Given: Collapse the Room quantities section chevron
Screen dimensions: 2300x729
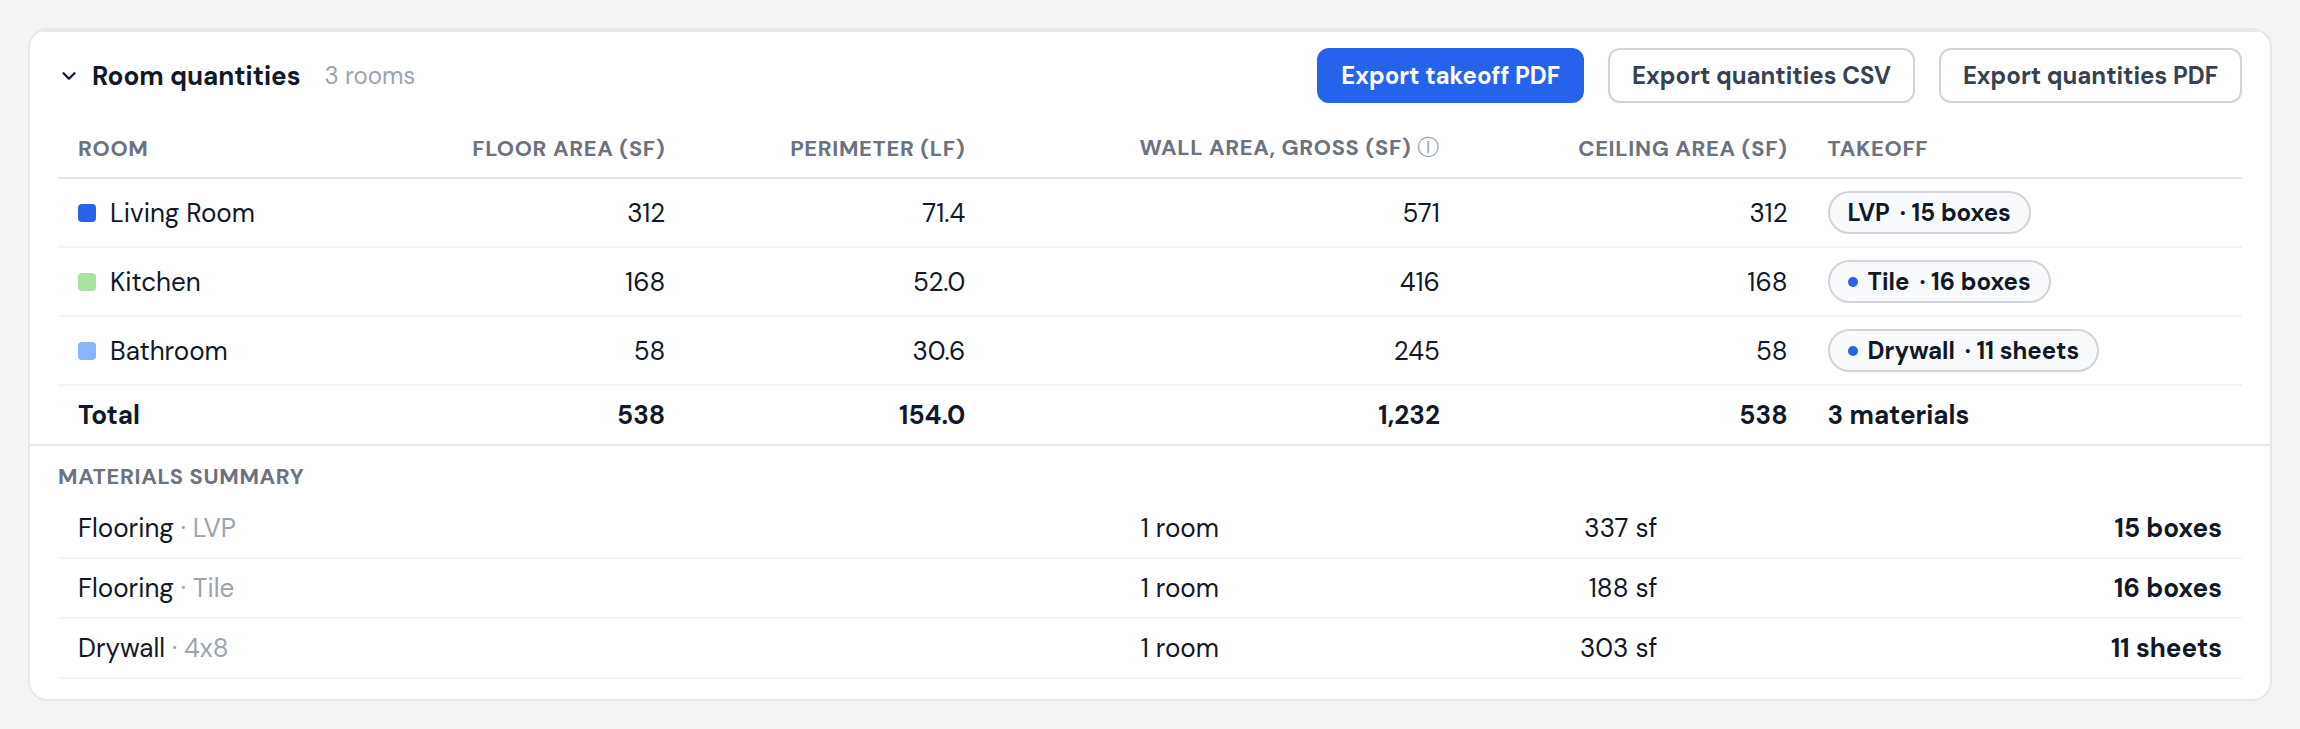Looking at the screenshot, I should point(69,76).
